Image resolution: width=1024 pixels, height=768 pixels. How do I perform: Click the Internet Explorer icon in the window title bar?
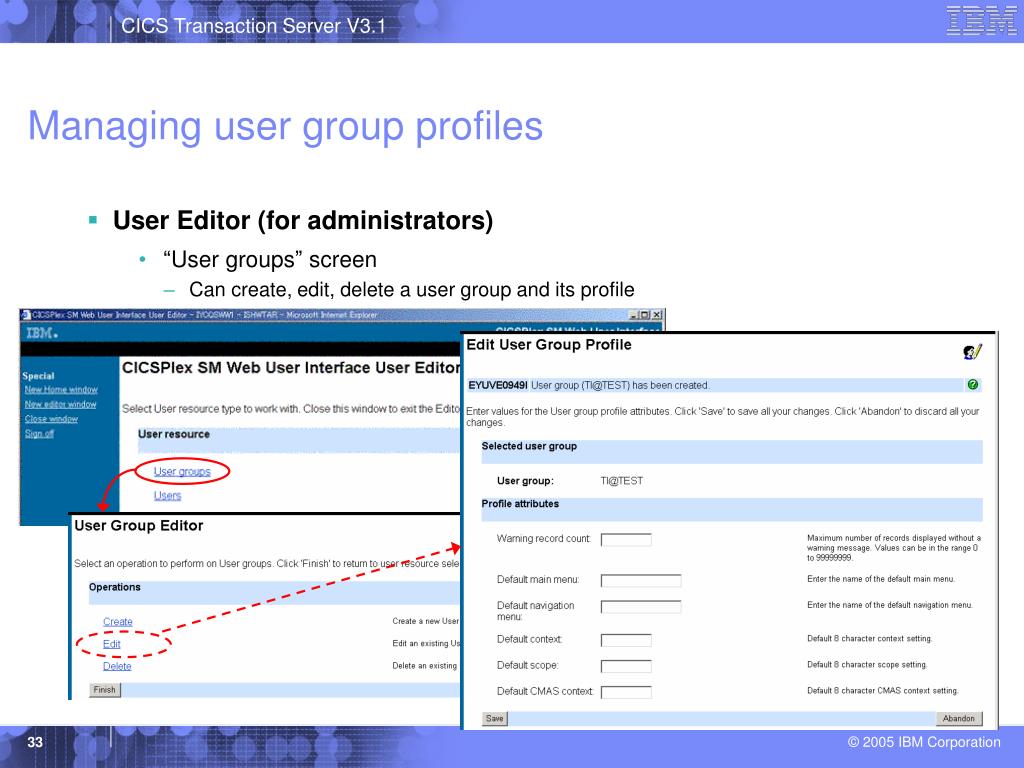point(26,315)
